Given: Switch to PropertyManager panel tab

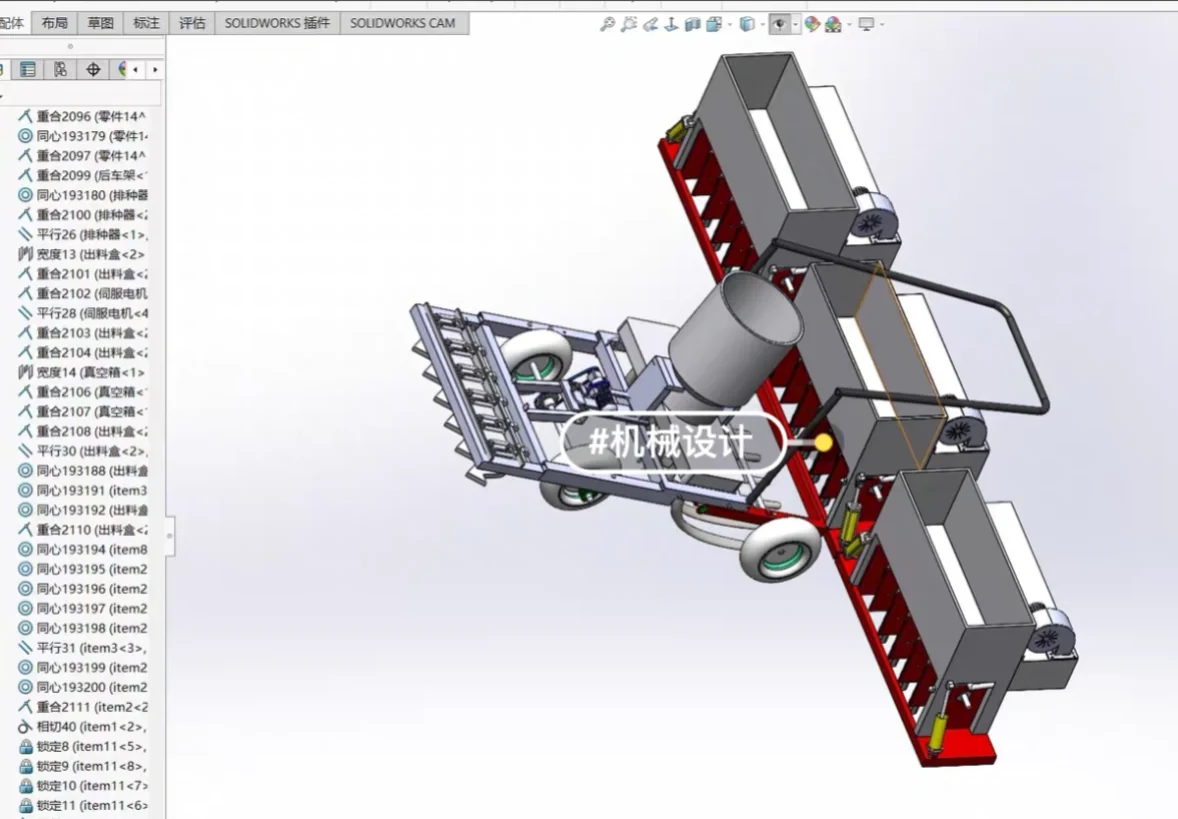Looking at the screenshot, I should 28,70.
